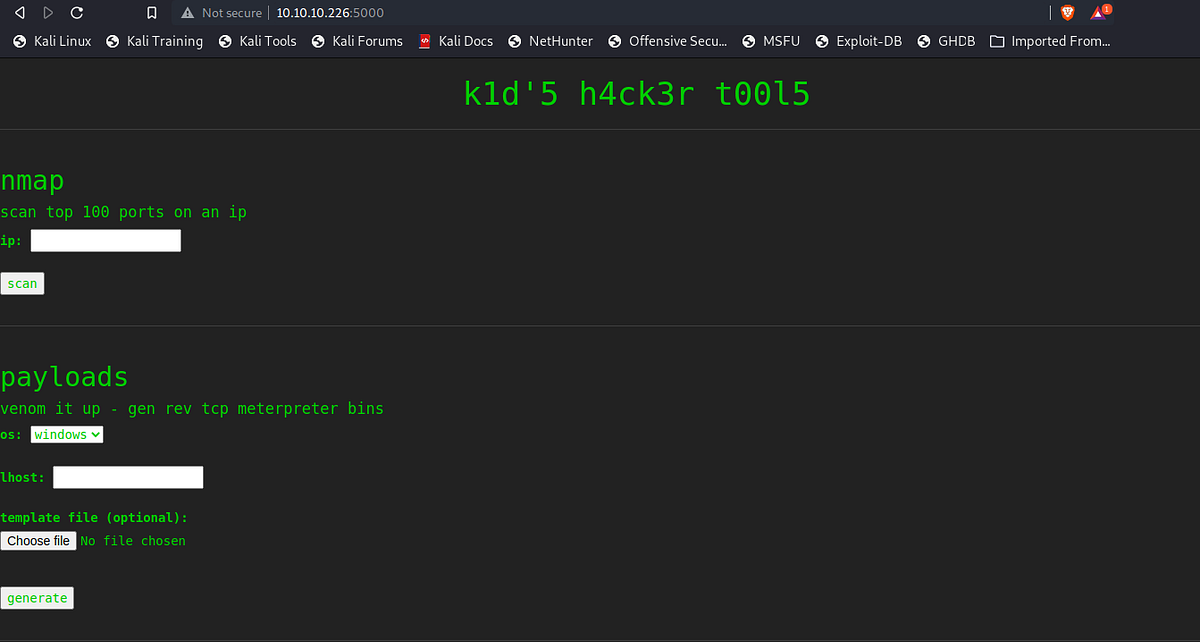Viewport: 1200px width, 642px height.
Task: Click Choose file for the template upload
Action: coord(38,540)
